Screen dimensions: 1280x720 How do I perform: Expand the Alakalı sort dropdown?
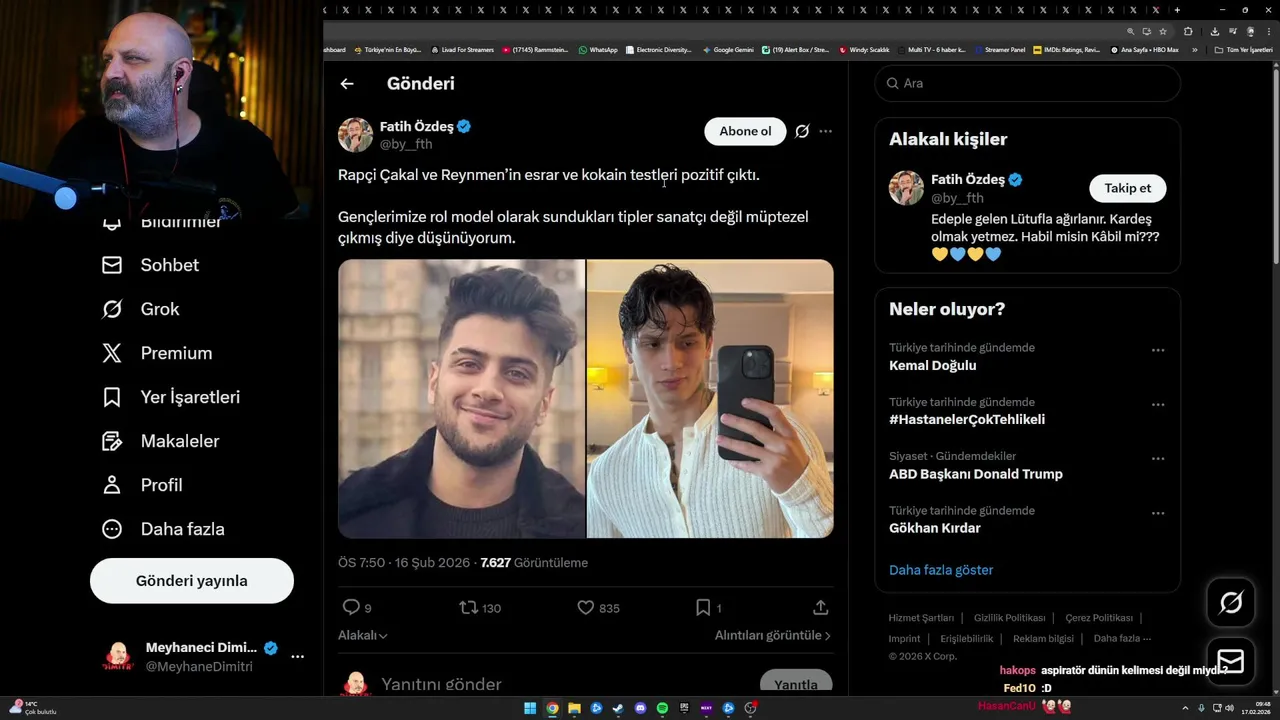(x=363, y=635)
